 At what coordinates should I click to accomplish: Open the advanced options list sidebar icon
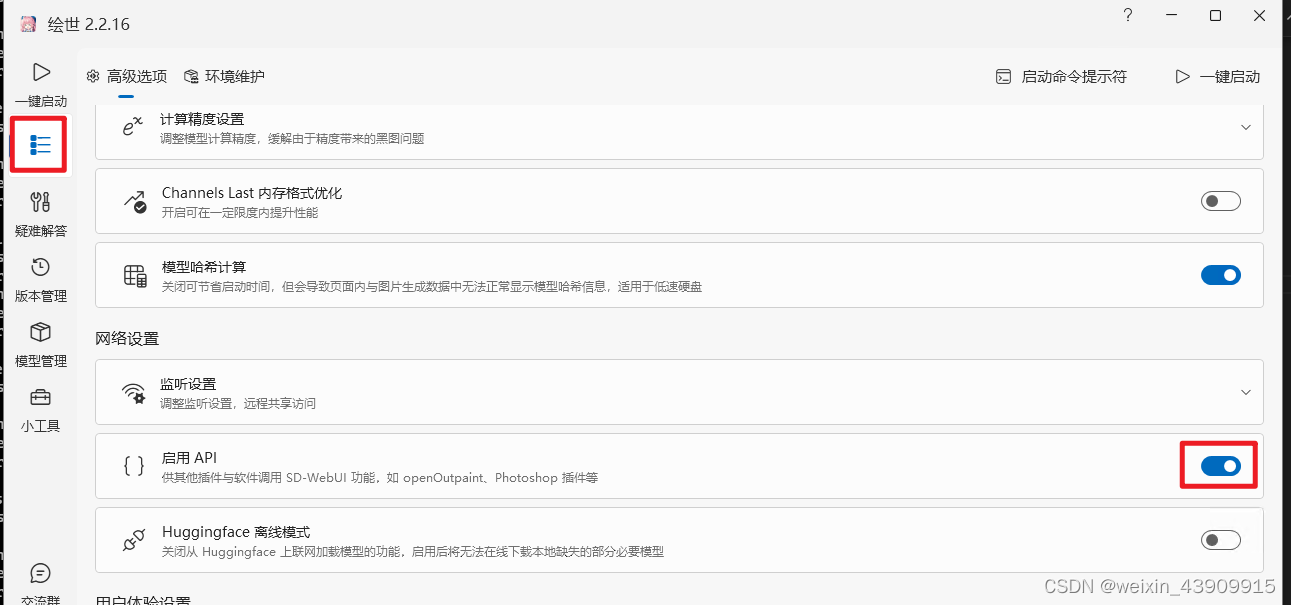[x=40, y=146]
